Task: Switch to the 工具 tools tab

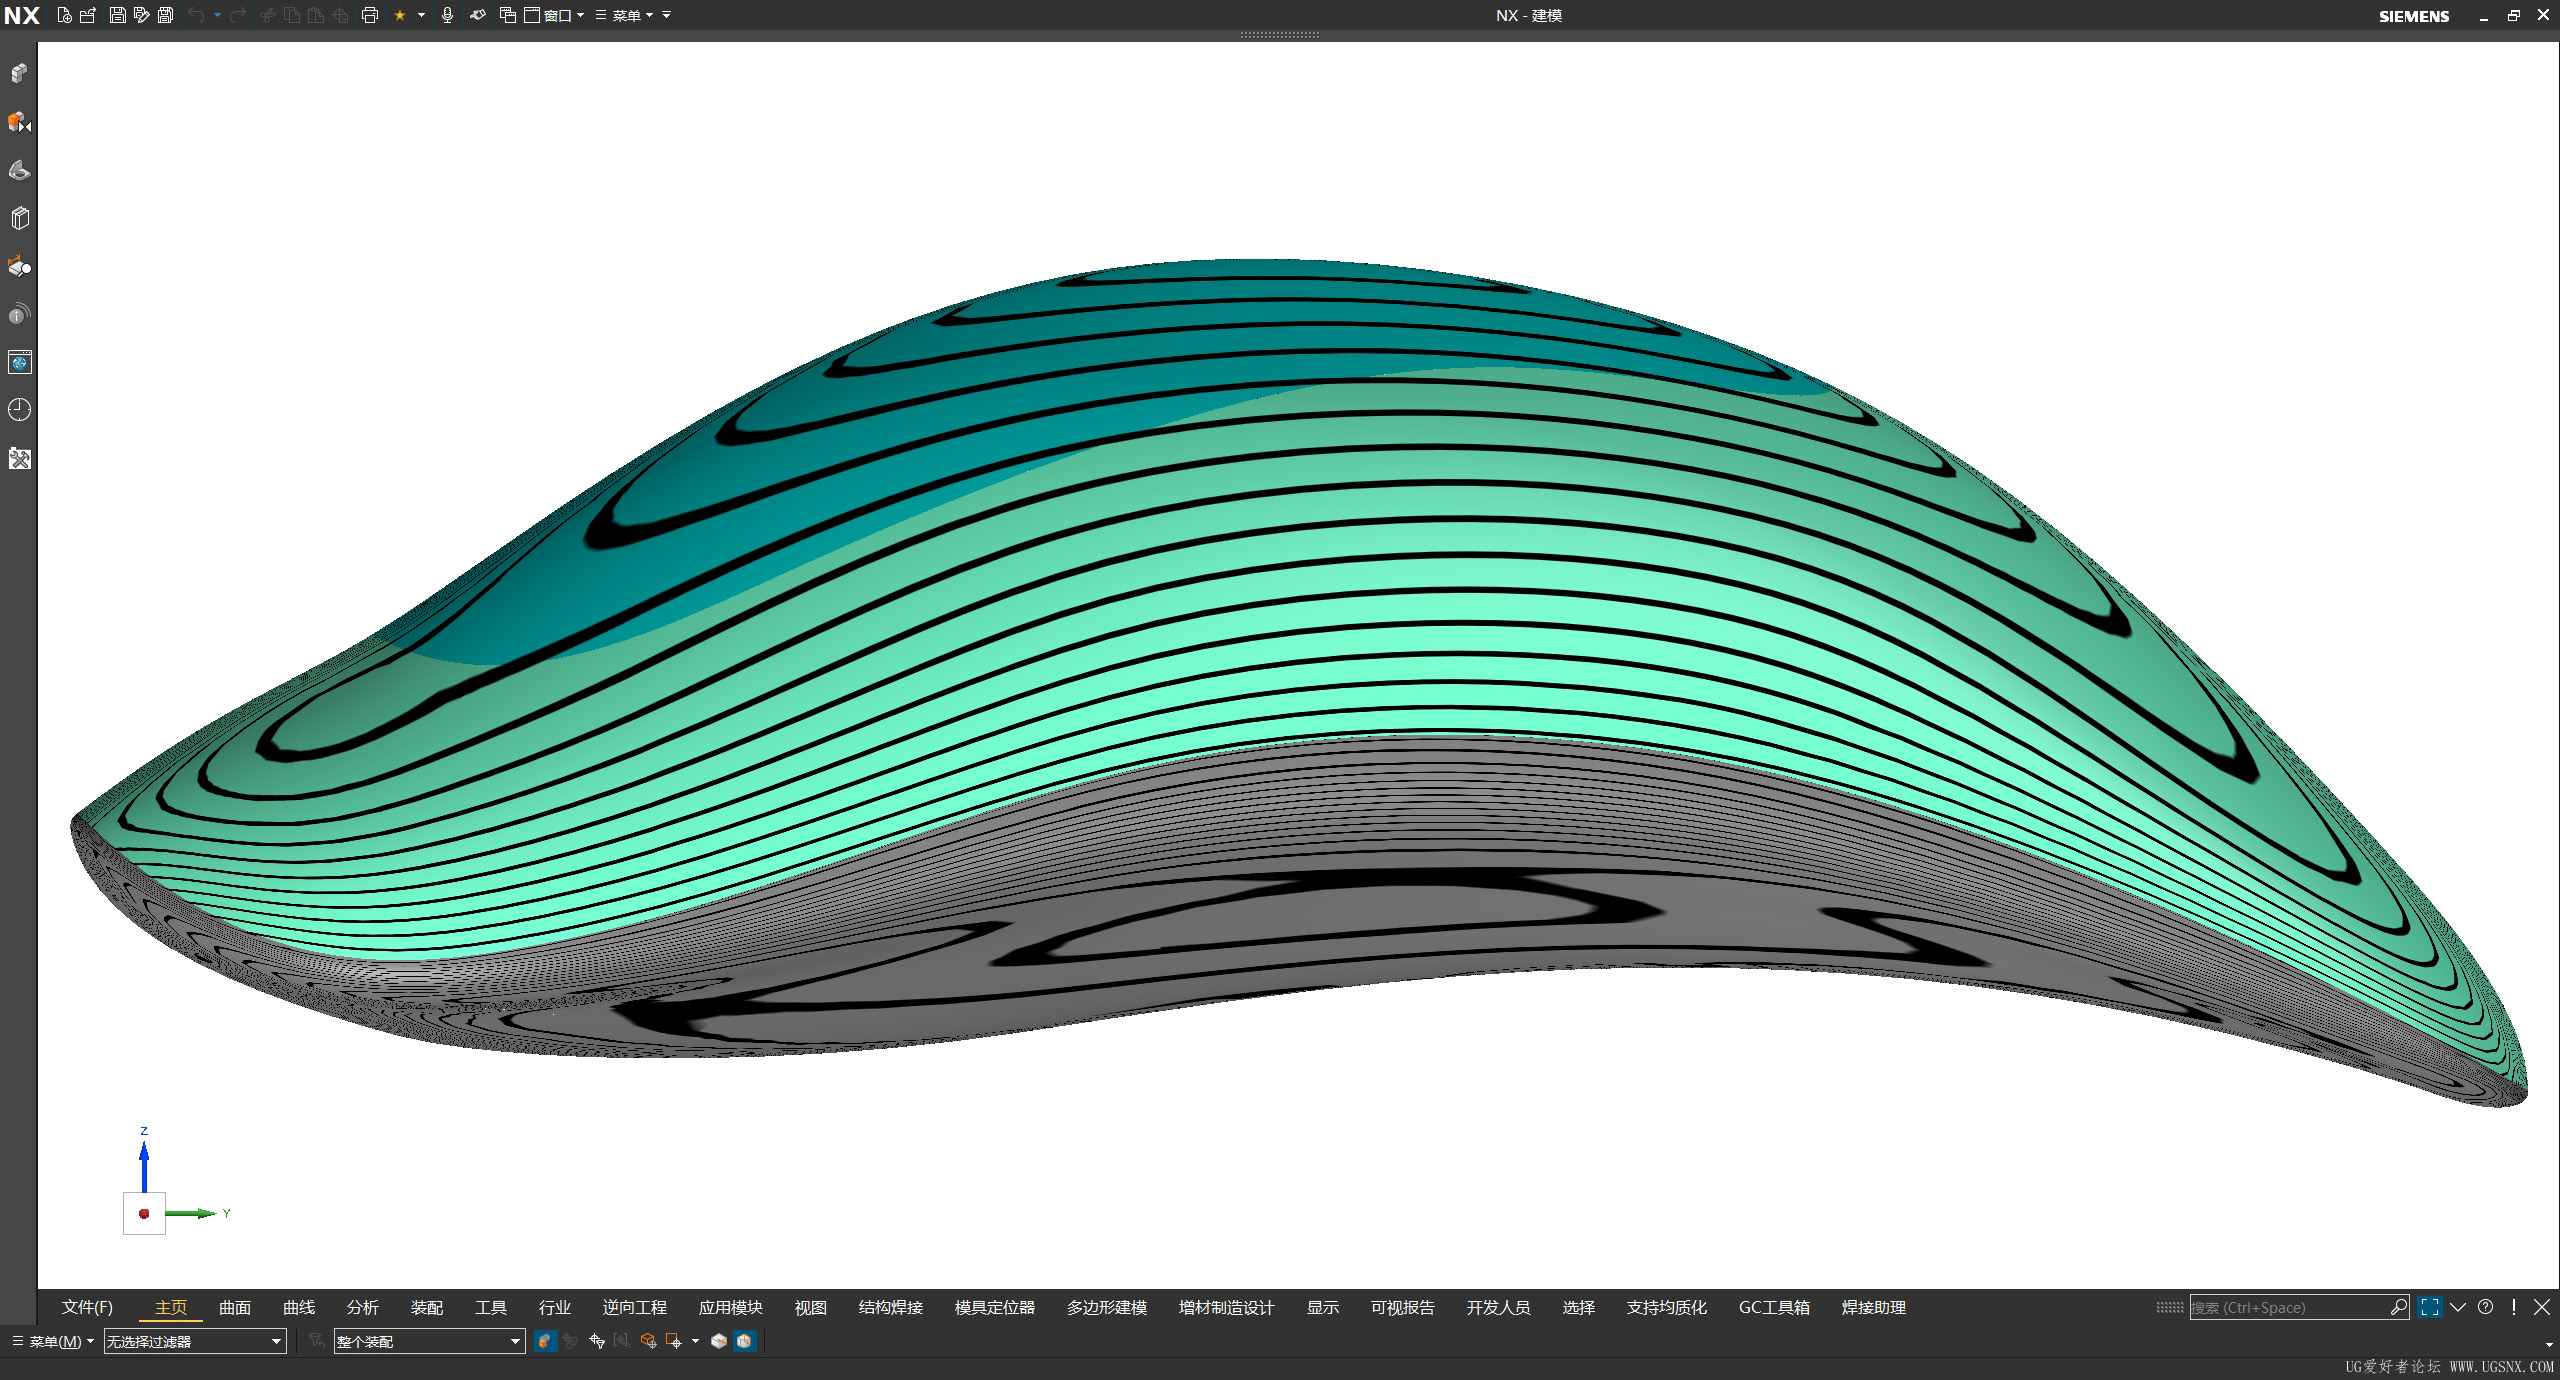Action: pos(491,1307)
